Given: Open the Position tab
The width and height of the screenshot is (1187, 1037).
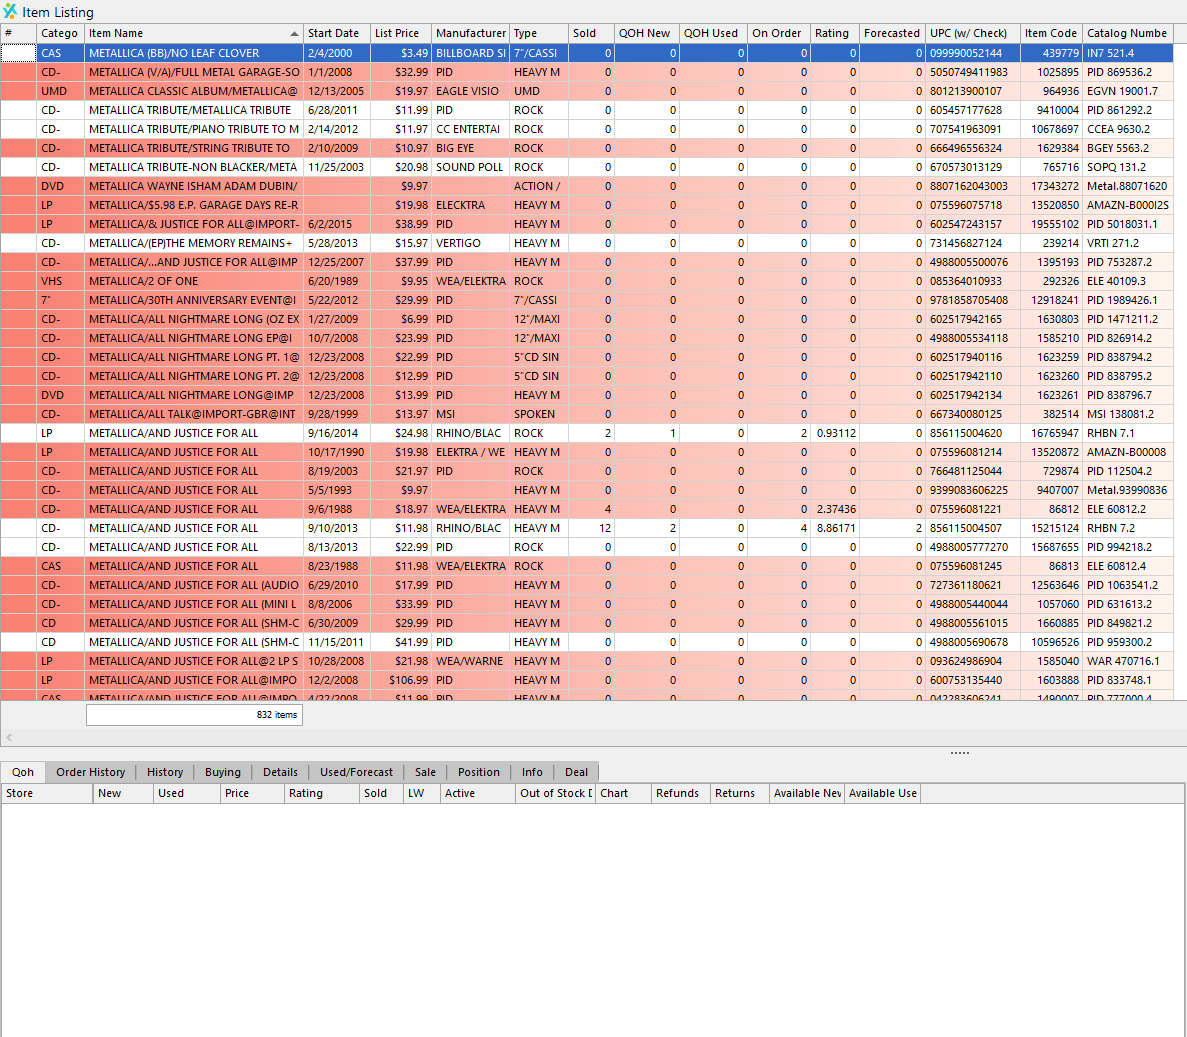Looking at the screenshot, I should point(479,772).
